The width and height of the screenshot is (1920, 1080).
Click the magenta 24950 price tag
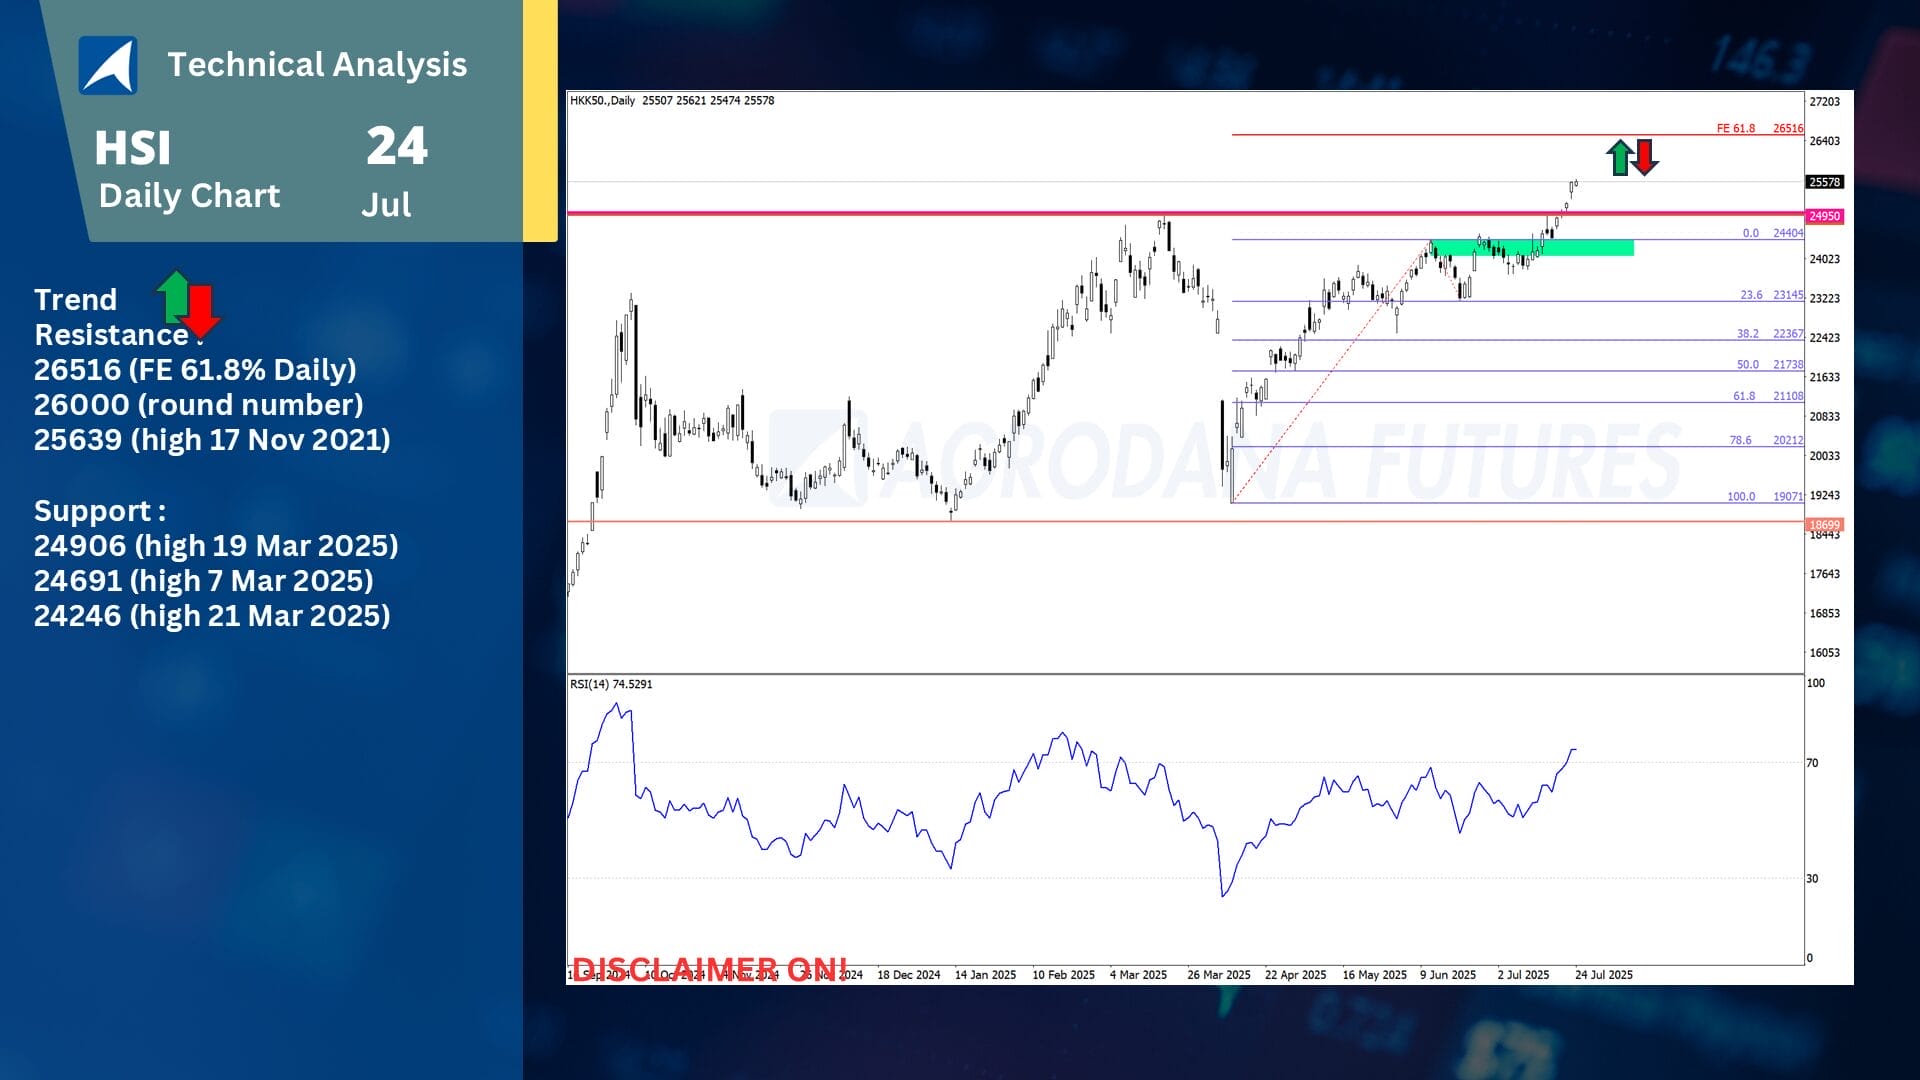1824,216
